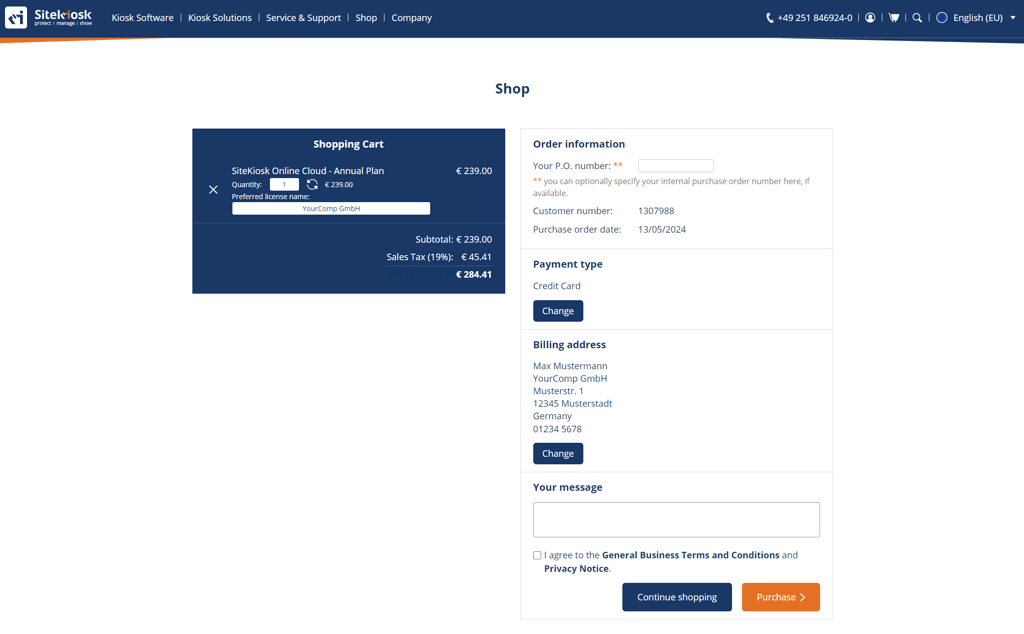Click Continue shopping button

[x=676, y=597]
